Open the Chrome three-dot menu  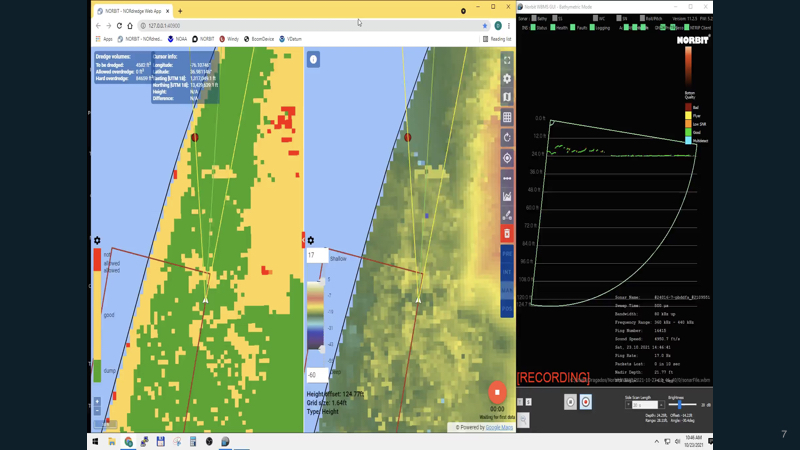click(509, 26)
